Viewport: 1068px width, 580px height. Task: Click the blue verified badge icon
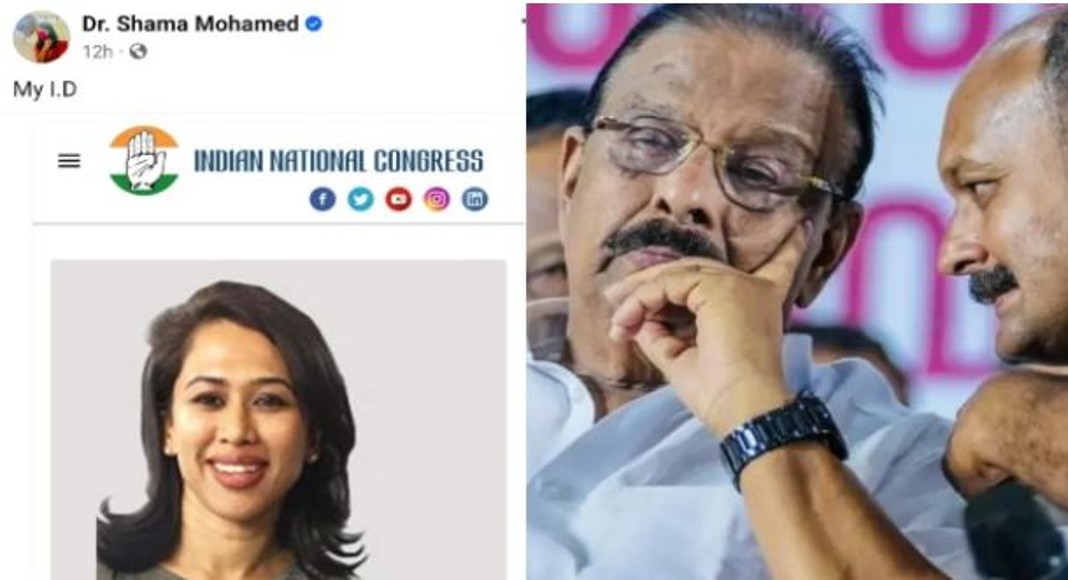313,24
